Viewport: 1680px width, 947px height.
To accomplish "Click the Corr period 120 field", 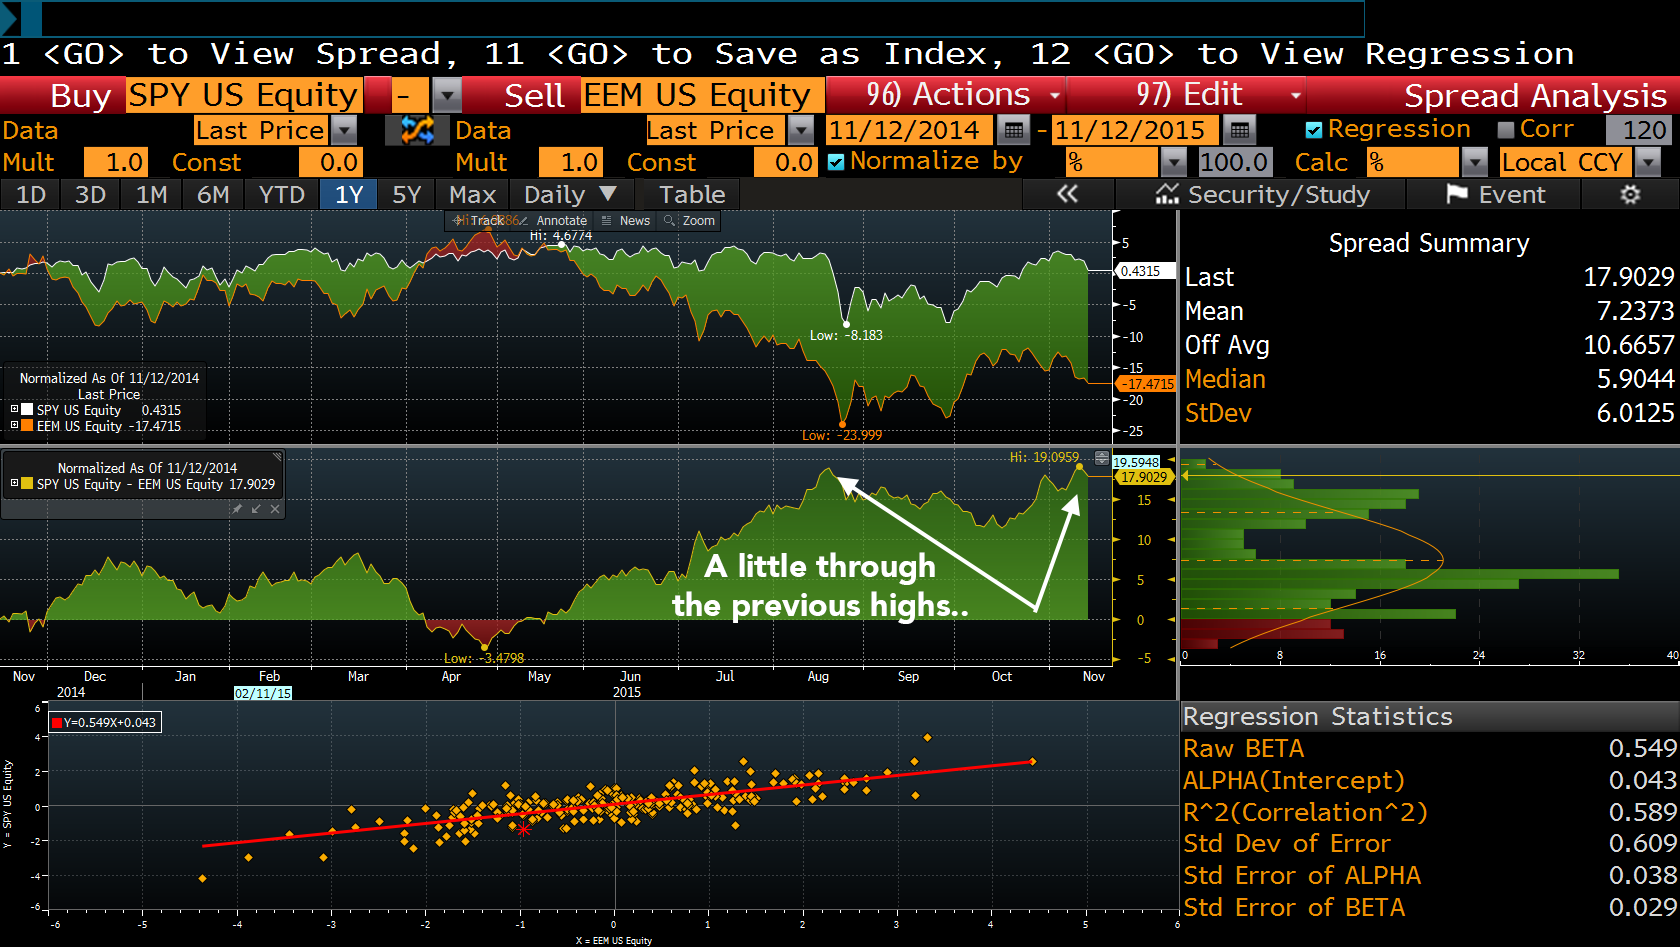I will click(x=1638, y=130).
